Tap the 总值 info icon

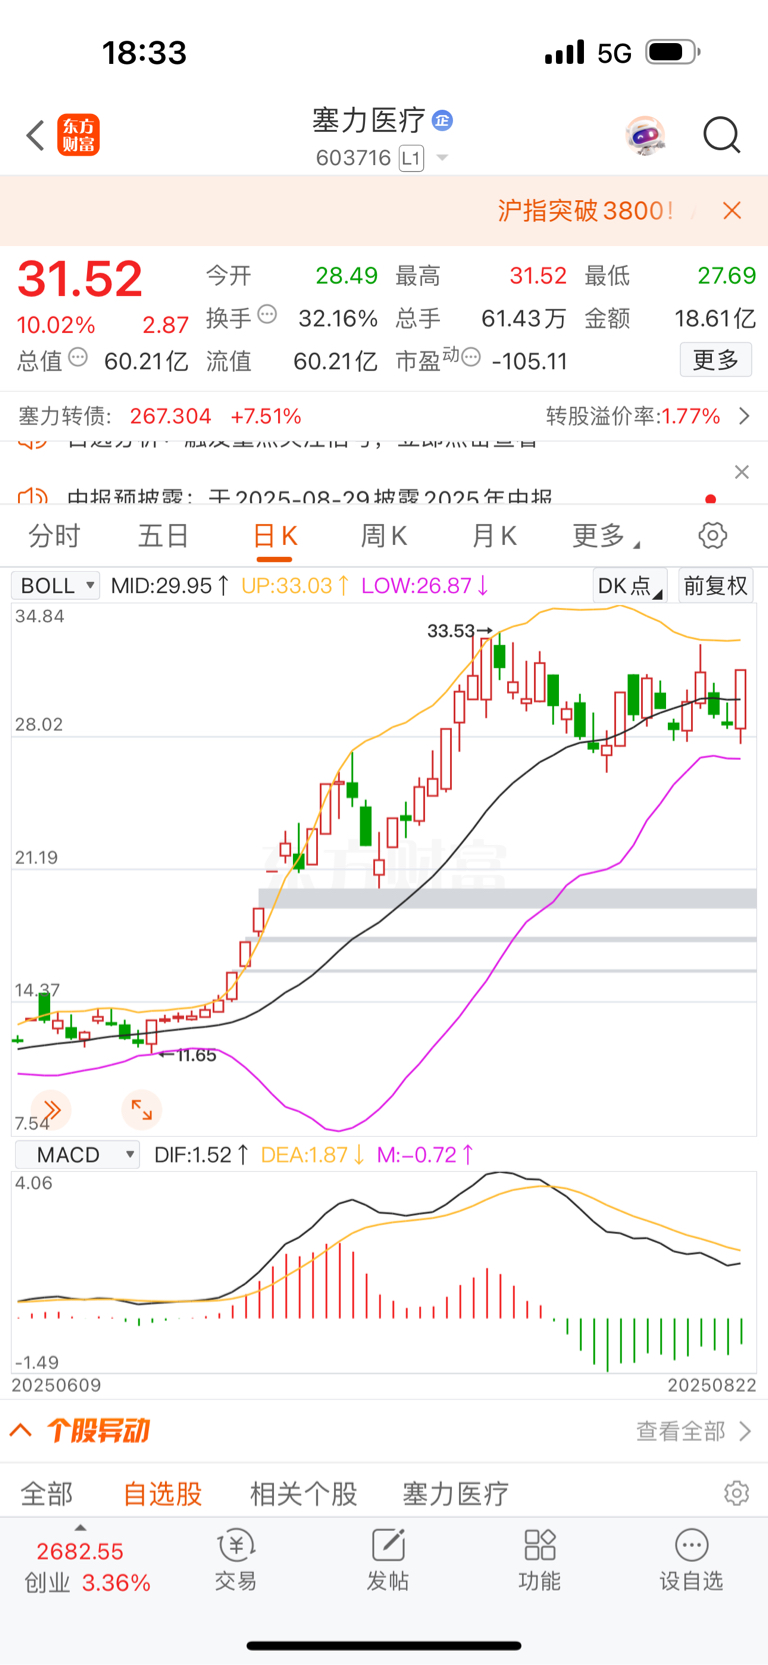[x=78, y=357]
